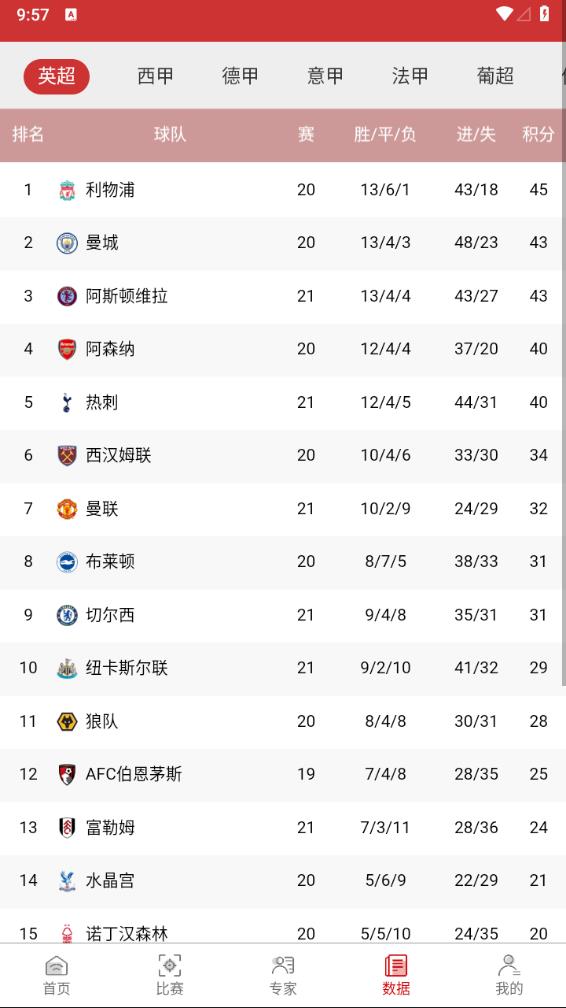The image size is (566, 1008).
Task: Tap the Tottenham (热刺) cockerel icon
Action: (x=67, y=402)
